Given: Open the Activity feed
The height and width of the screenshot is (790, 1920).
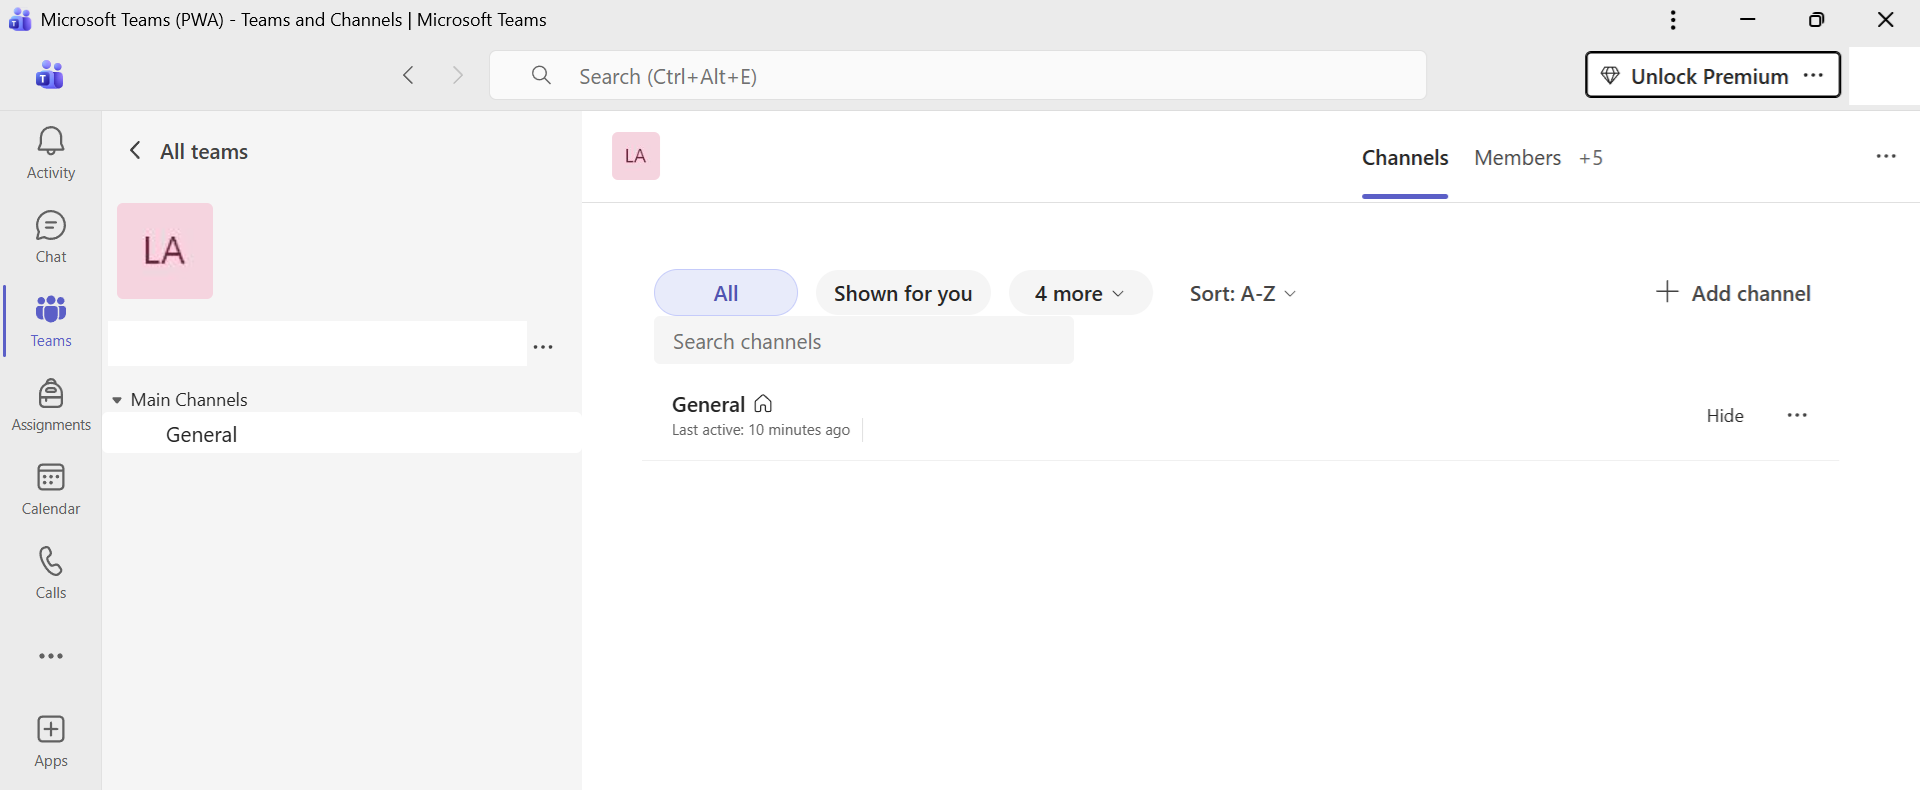Looking at the screenshot, I should tap(51, 153).
